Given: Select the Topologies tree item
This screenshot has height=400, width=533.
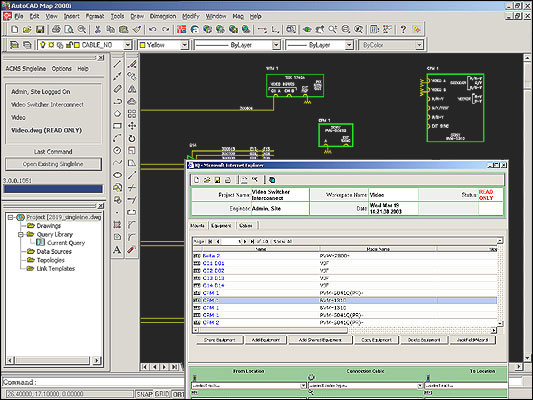Looking at the screenshot, I should click(x=50, y=260).
